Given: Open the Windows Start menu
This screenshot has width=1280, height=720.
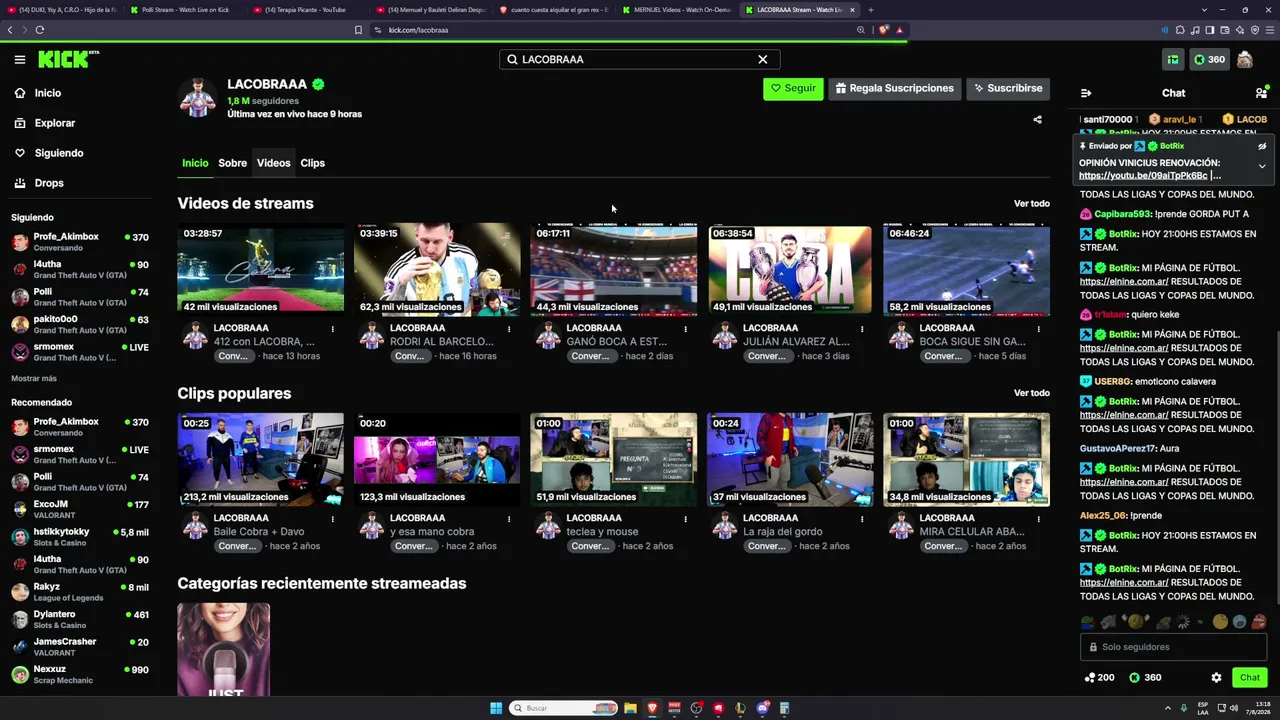Looking at the screenshot, I should [496, 708].
